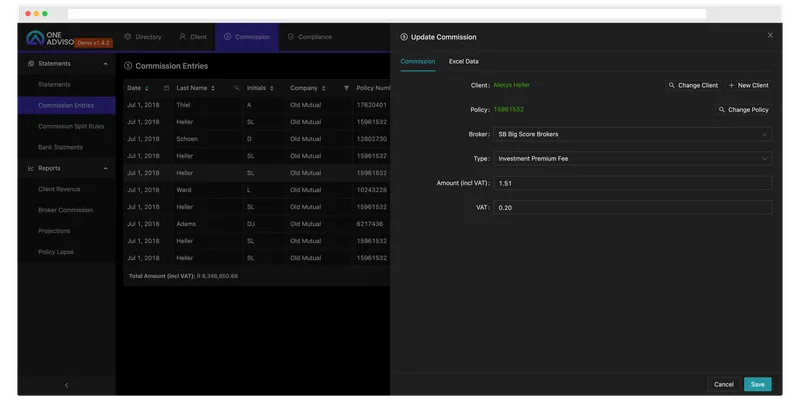Click the Alexys Heller client link
This screenshot has height=400, width=800.
511,85
